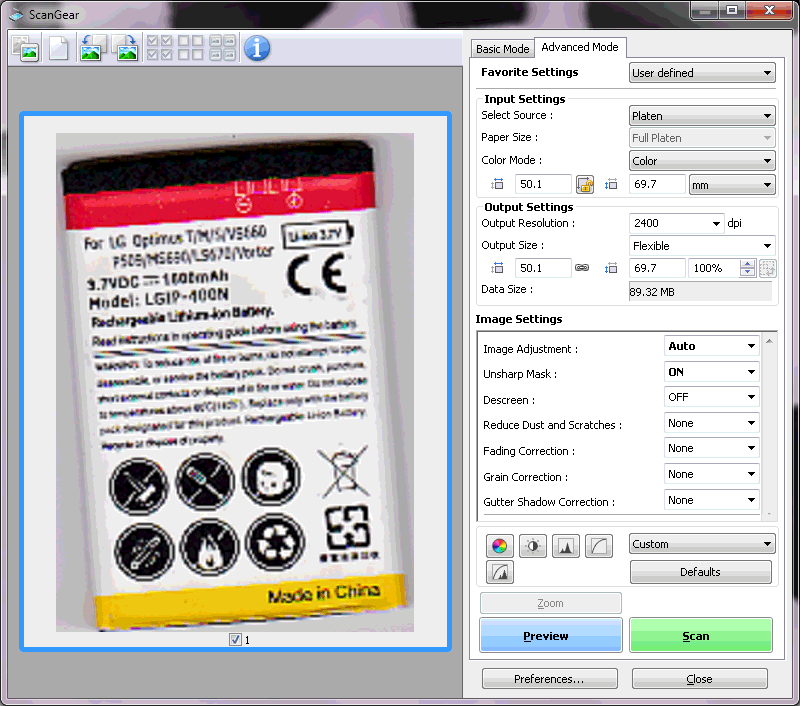Toggle the image 1 checkbox below preview
The height and width of the screenshot is (706, 800).
(x=235, y=640)
